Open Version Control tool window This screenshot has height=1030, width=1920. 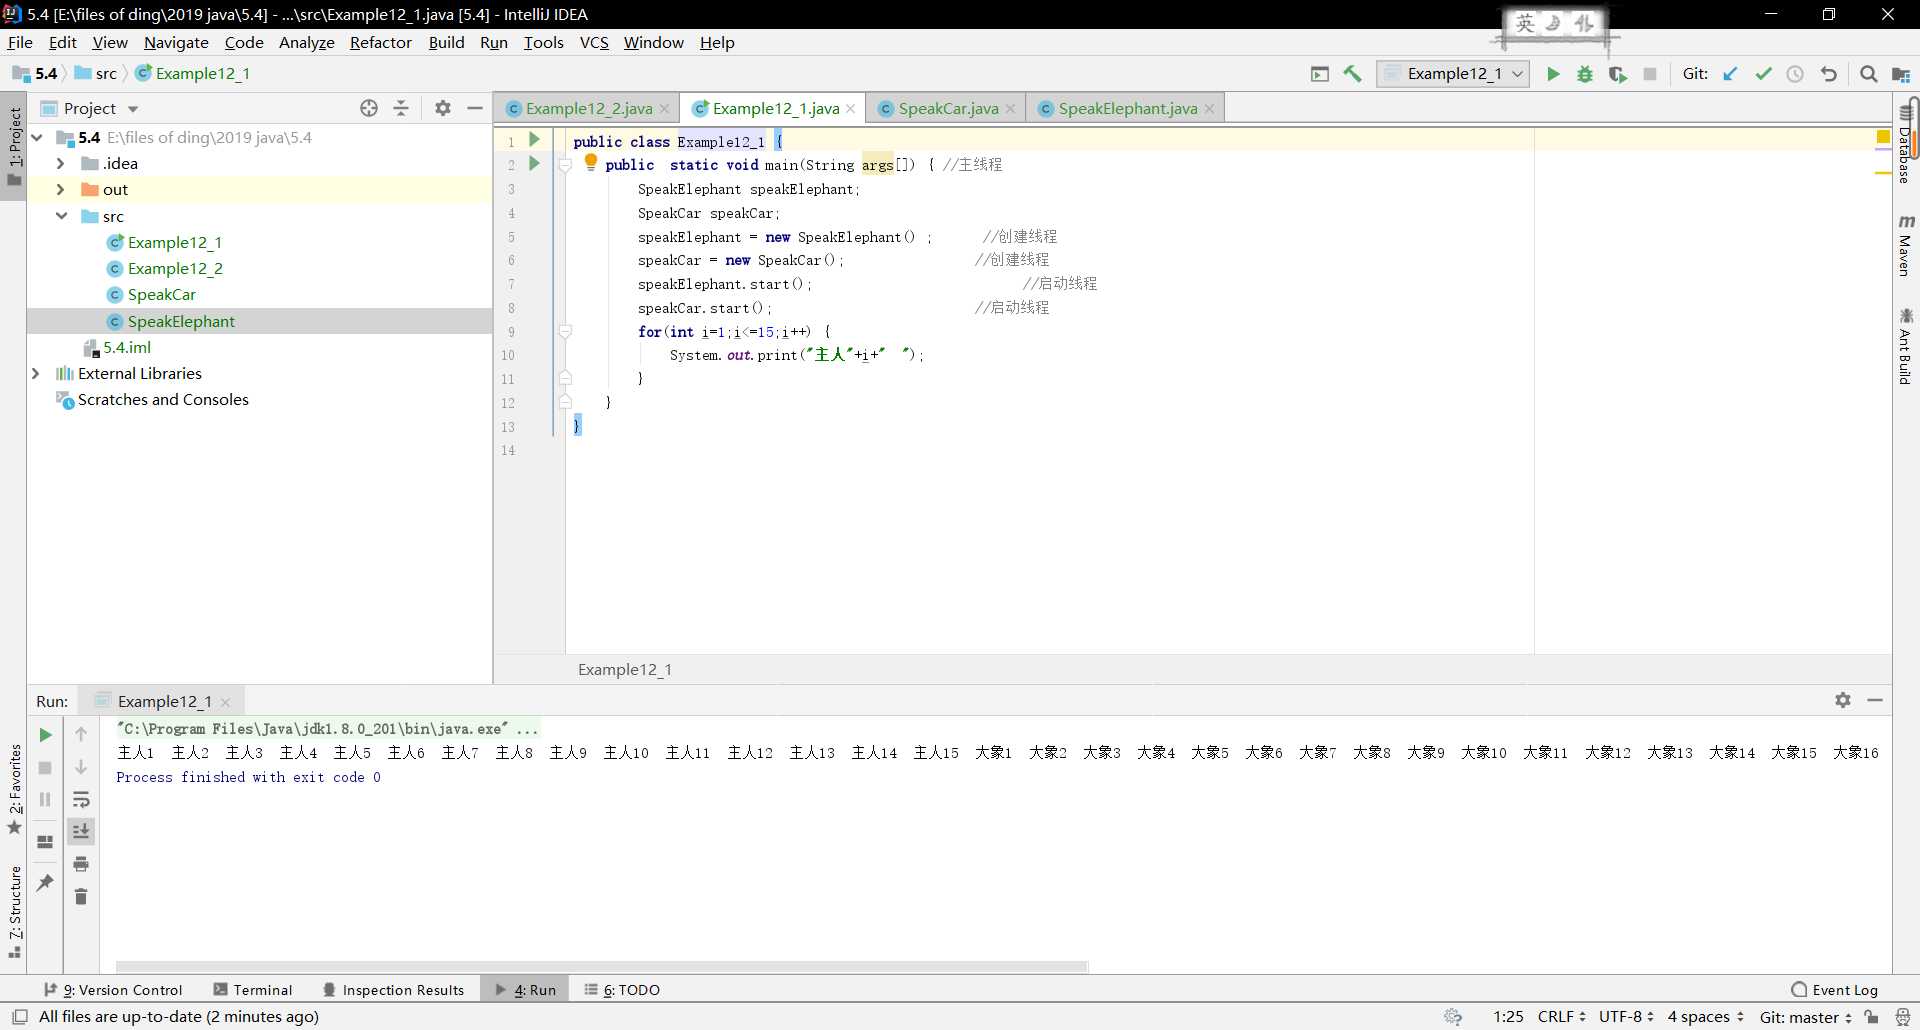[x=114, y=990]
